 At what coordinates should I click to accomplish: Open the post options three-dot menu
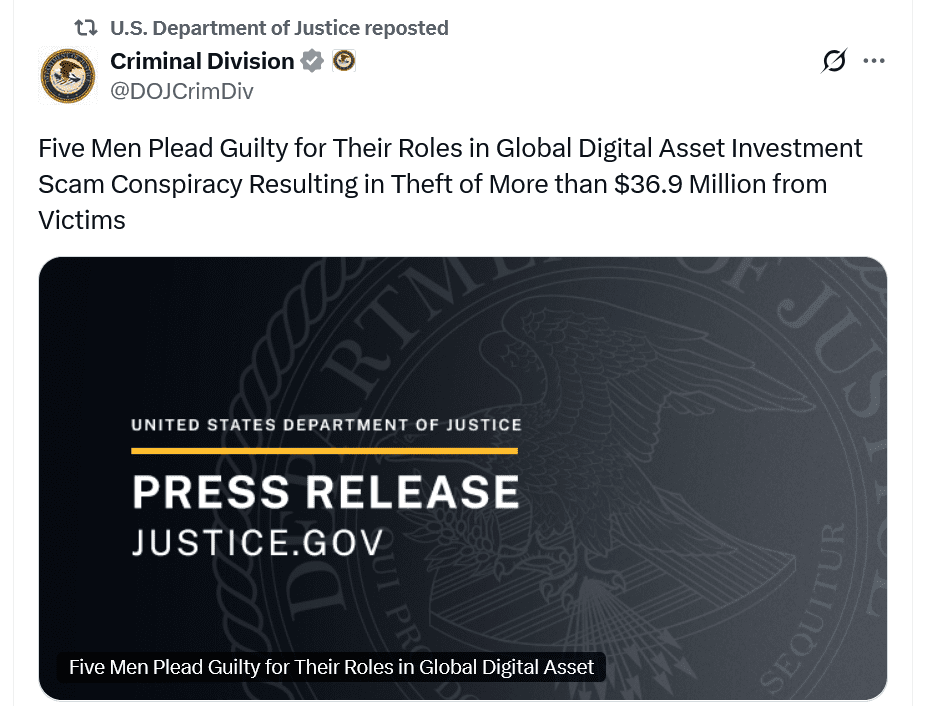[874, 60]
